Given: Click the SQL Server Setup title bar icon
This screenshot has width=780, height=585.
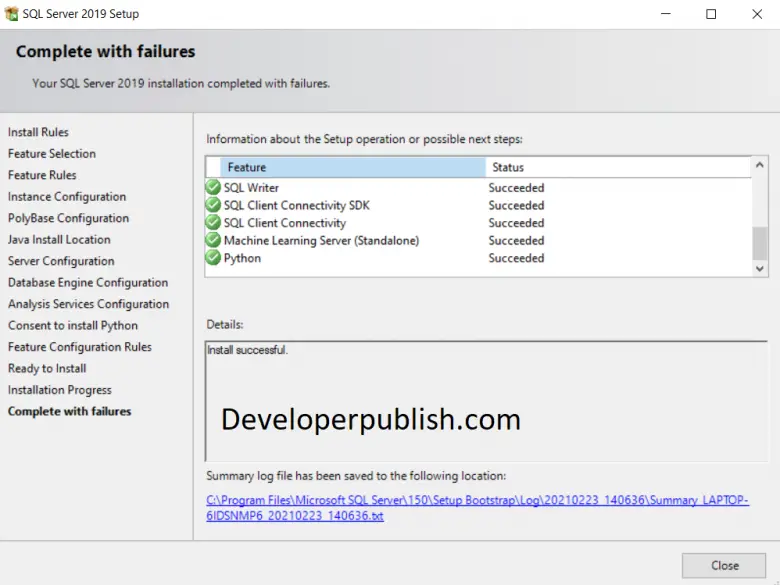Looking at the screenshot, I should pyautogui.click(x=11, y=13).
